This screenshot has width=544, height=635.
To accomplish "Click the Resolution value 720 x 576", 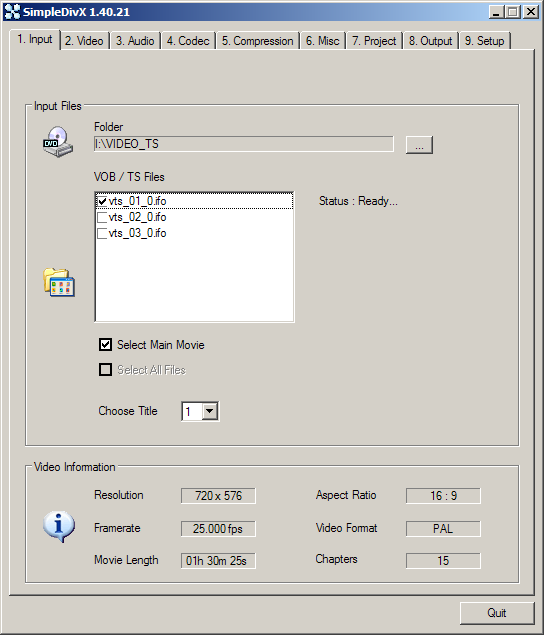I will (218, 496).
